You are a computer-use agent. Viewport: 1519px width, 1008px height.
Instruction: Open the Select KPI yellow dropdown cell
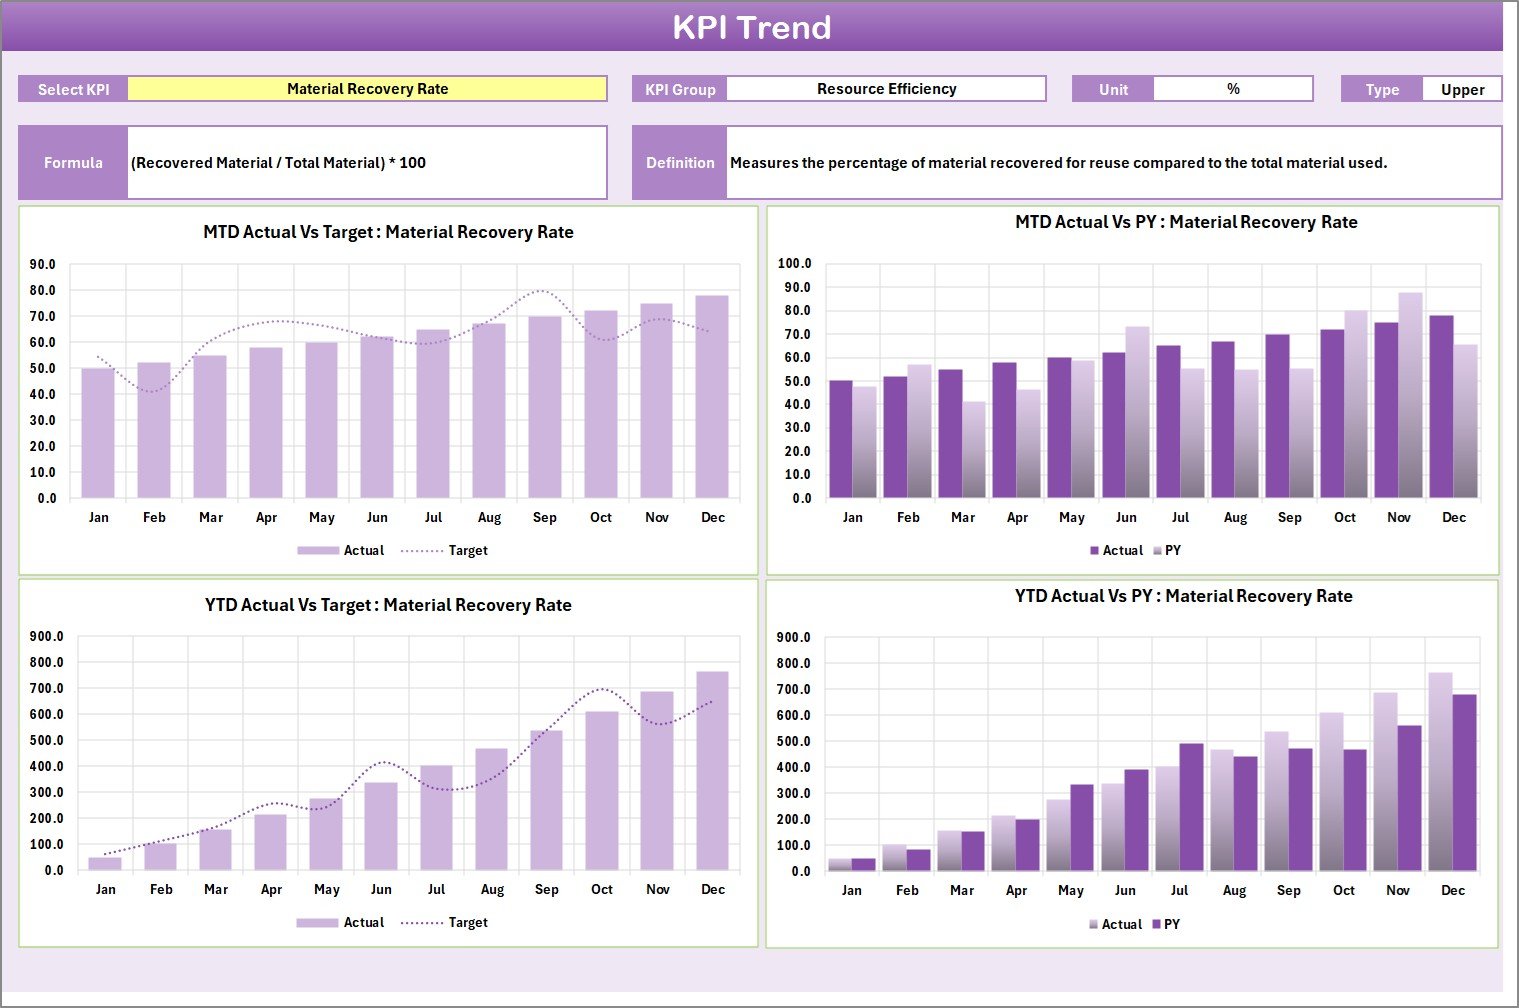tap(367, 89)
